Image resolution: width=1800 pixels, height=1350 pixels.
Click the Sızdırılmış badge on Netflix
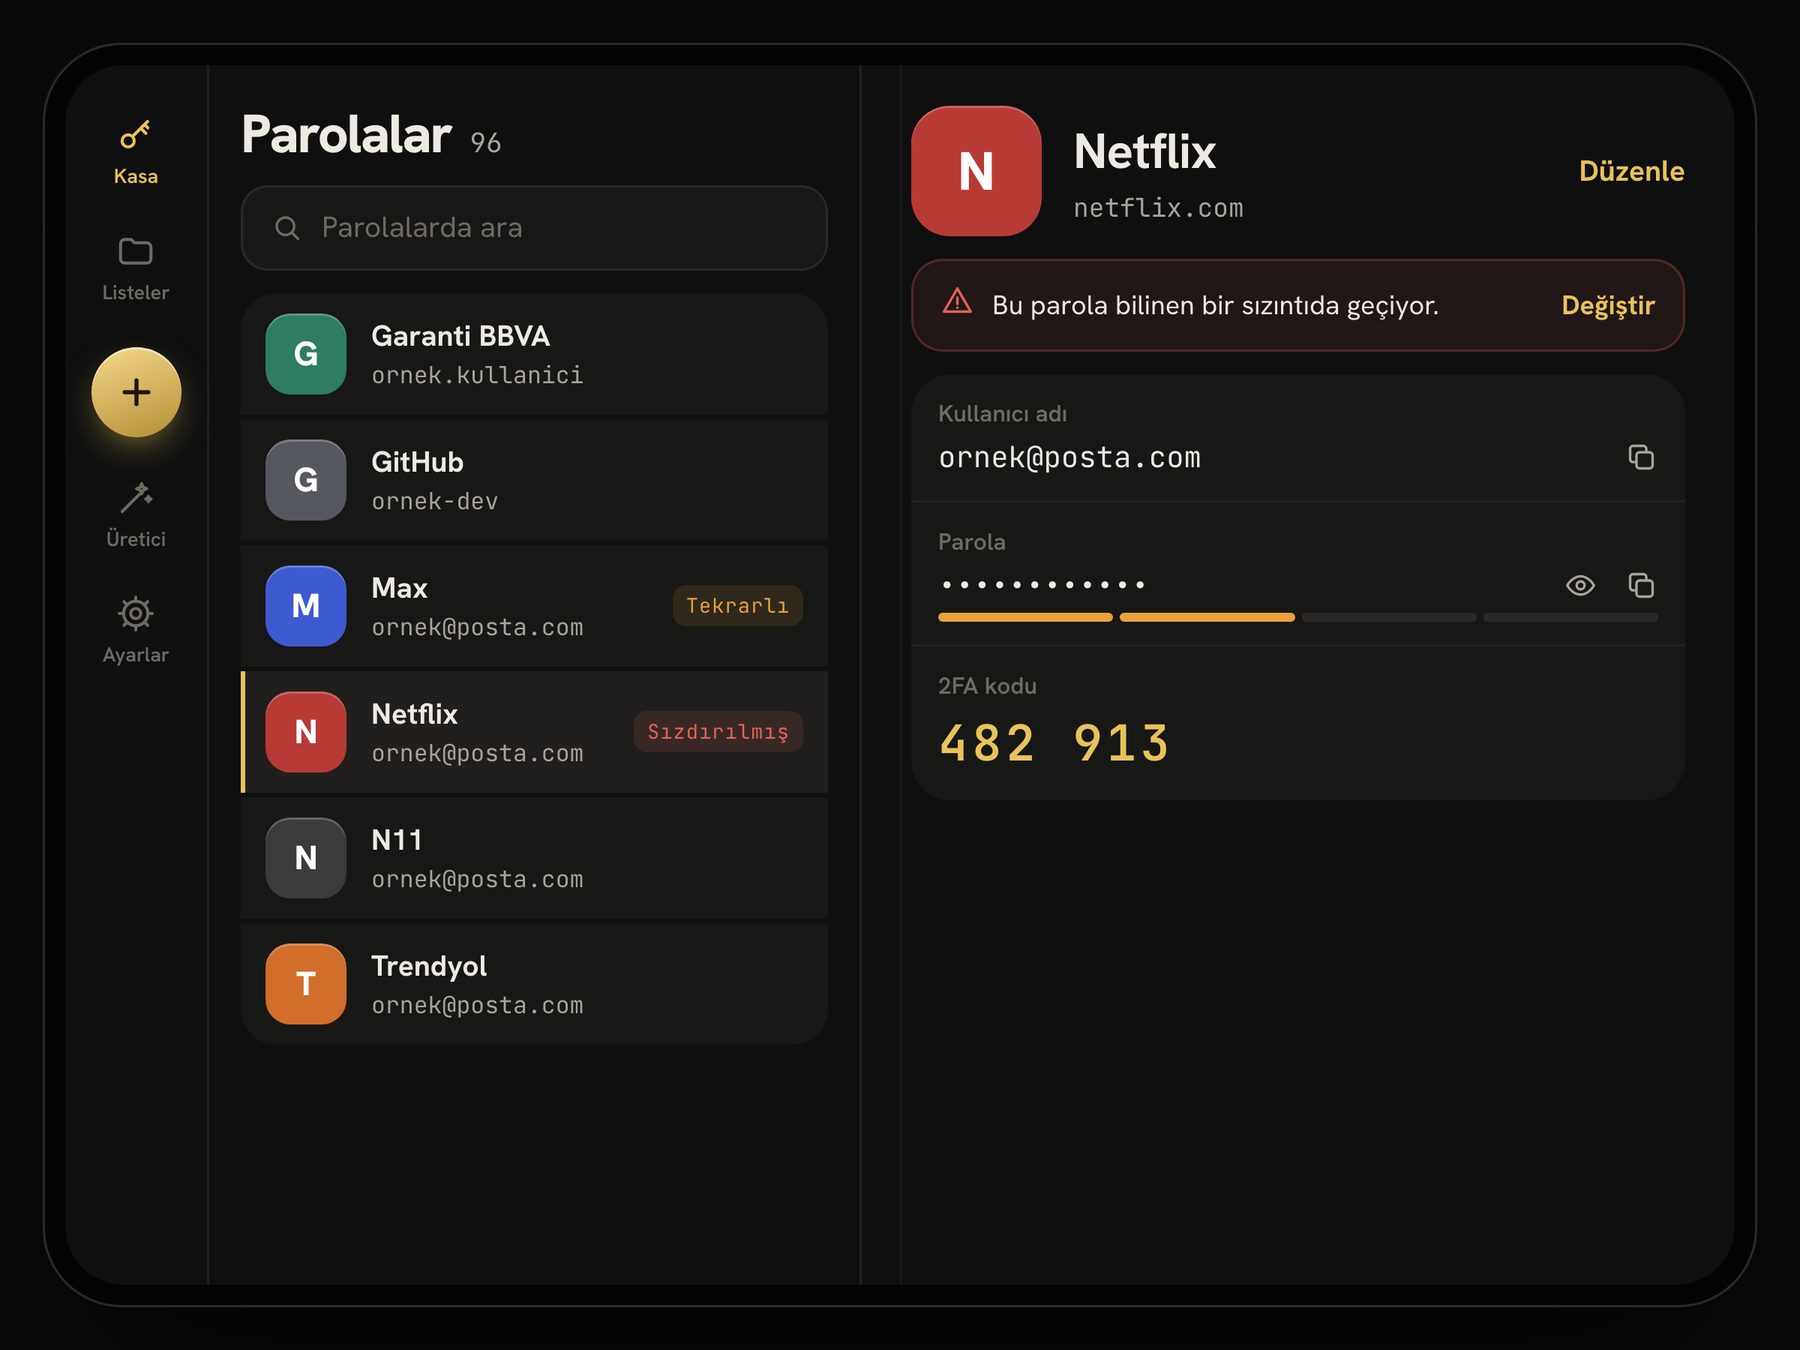point(718,732)
